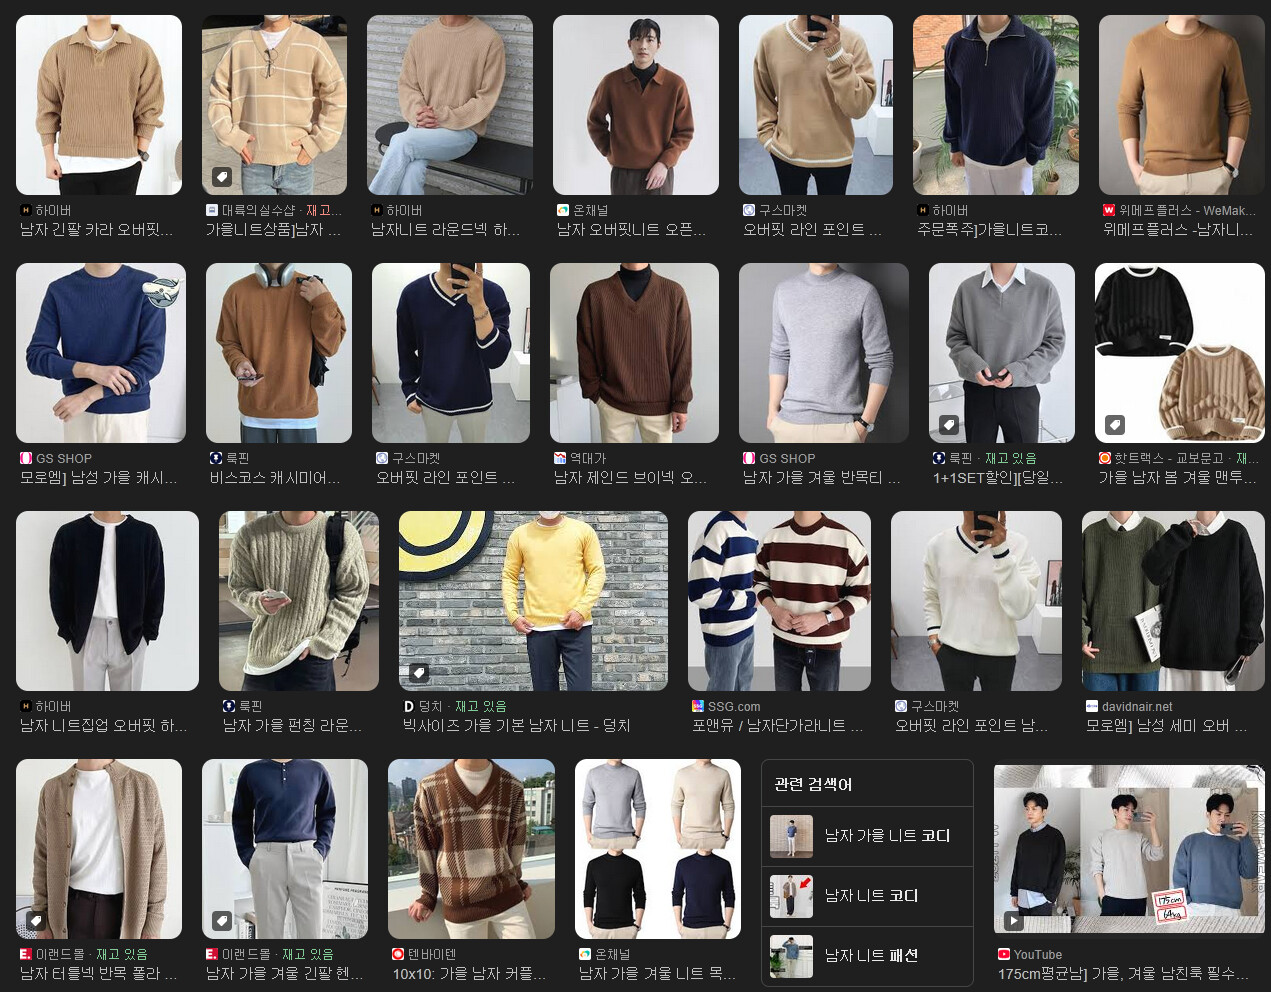
Task: Click the 위메프플러스 - WeMak source name
Action: pos(1187,210)
